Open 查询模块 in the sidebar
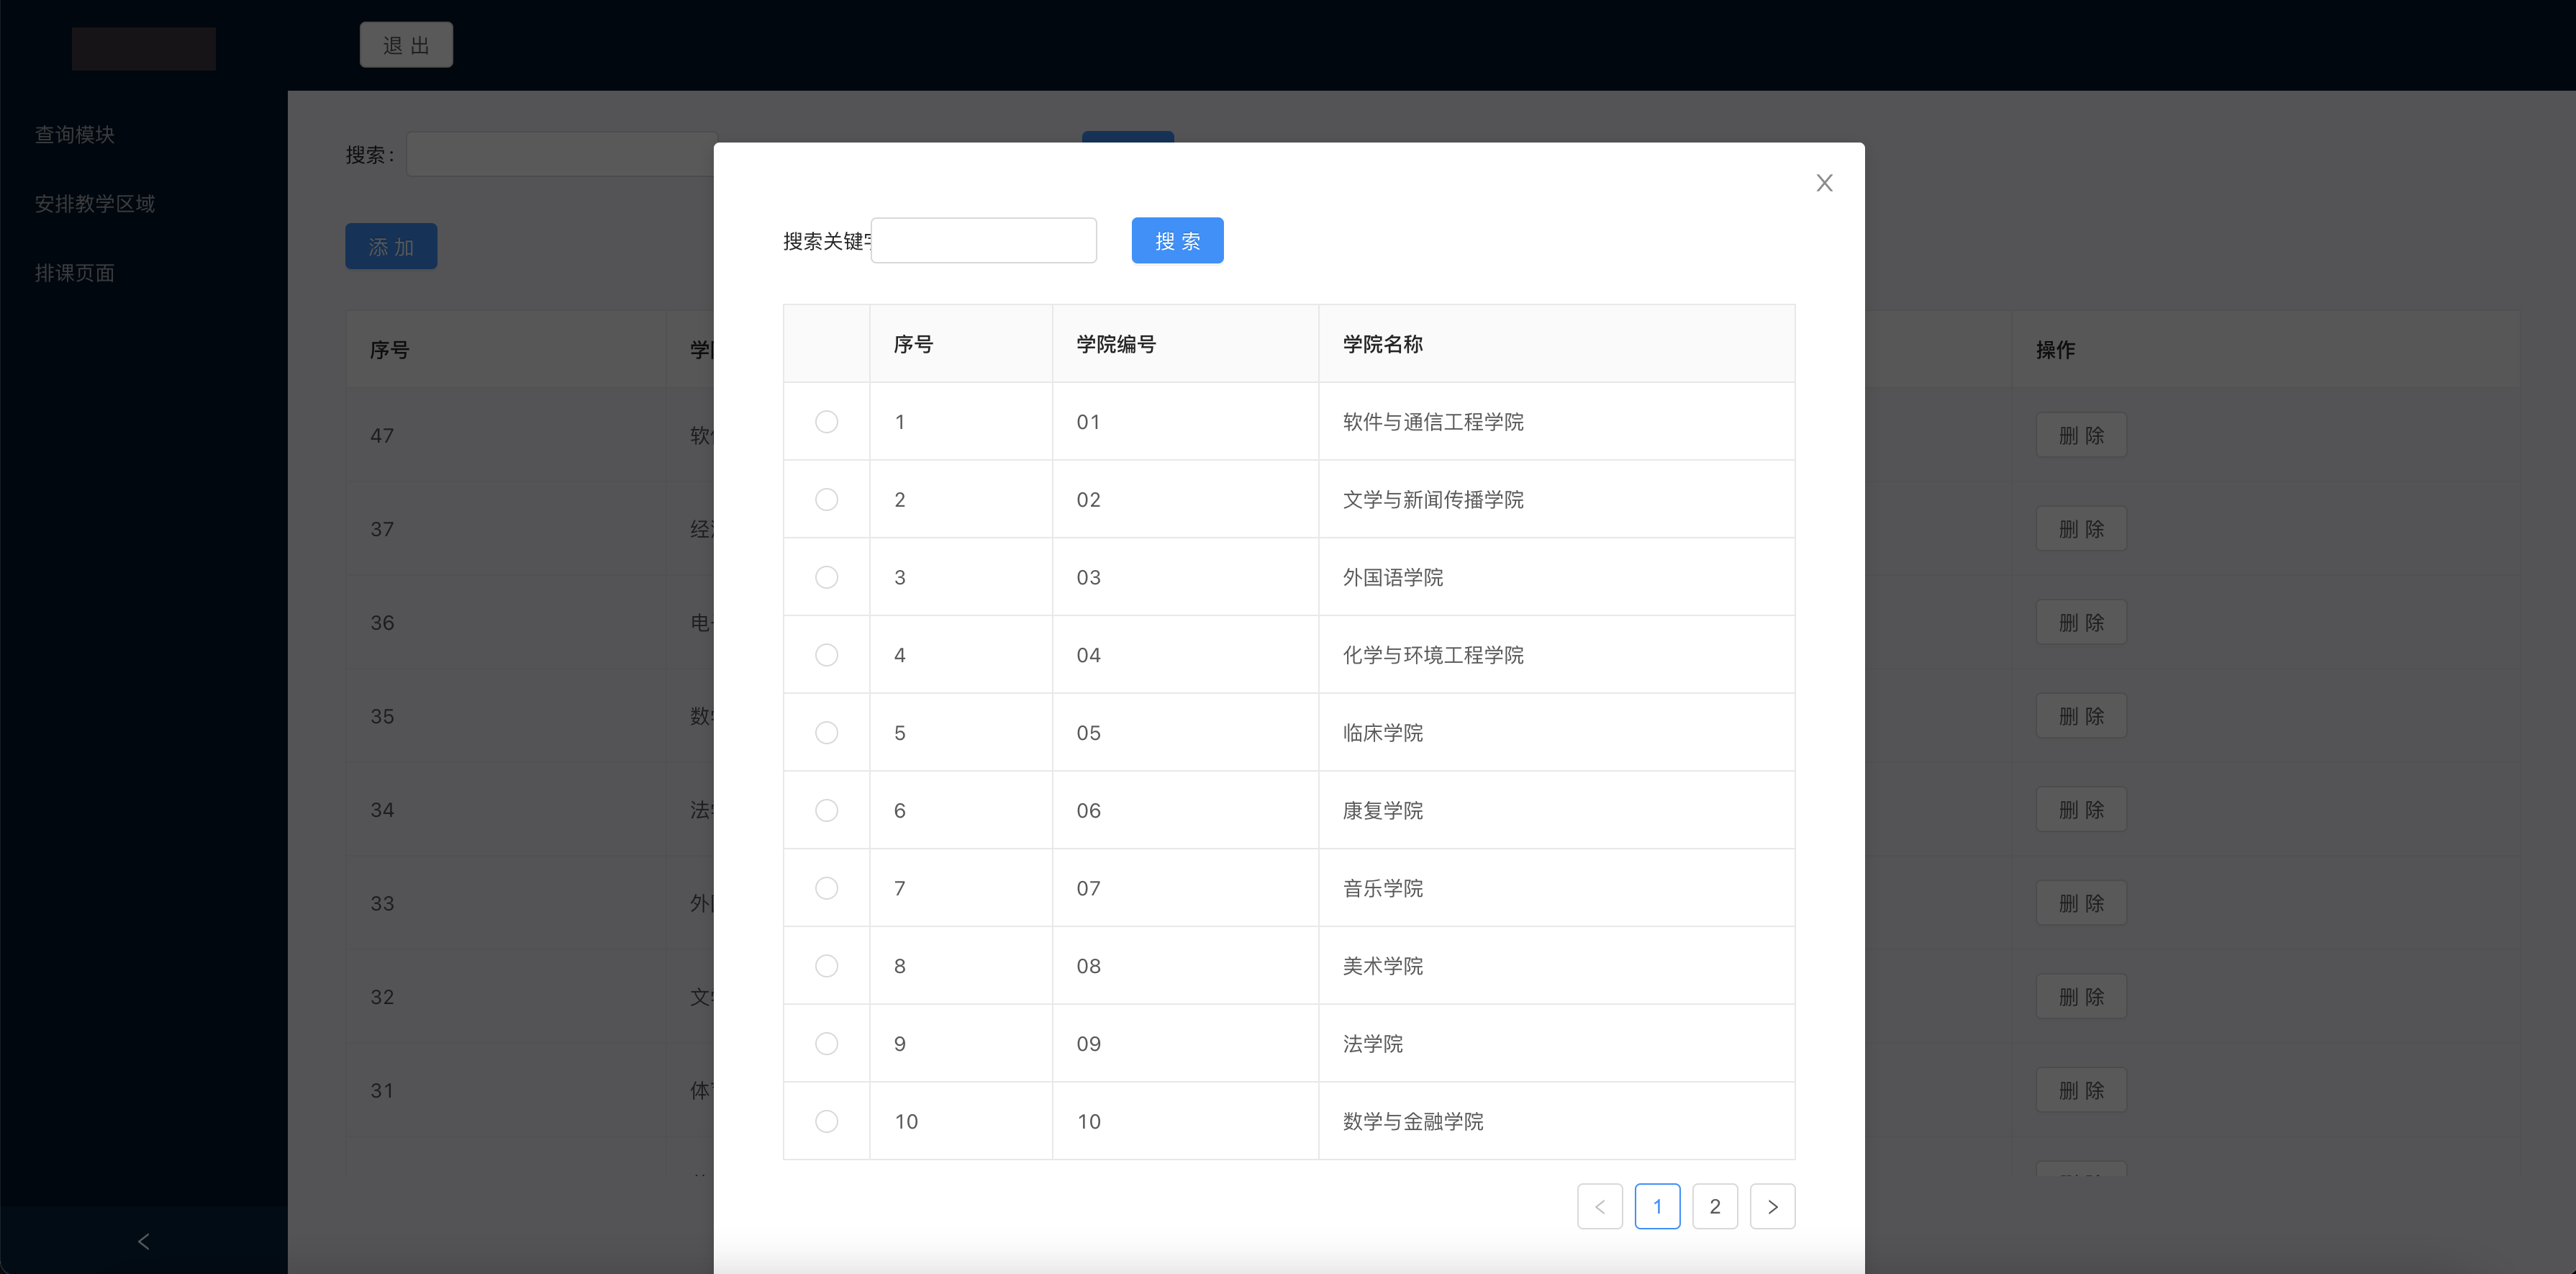 click(75, 134)
